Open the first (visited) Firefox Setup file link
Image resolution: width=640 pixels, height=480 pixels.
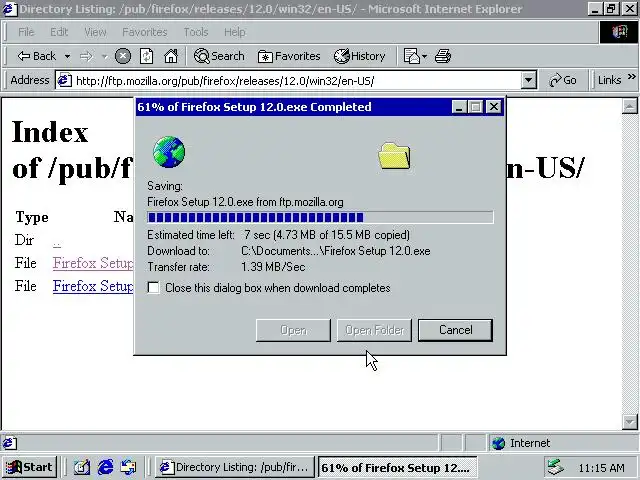coord(93,263)
